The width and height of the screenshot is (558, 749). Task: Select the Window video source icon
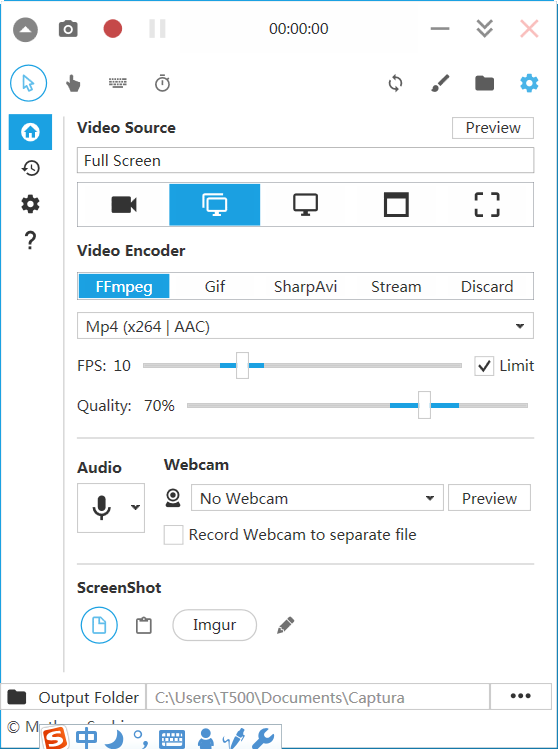point(397,205)
